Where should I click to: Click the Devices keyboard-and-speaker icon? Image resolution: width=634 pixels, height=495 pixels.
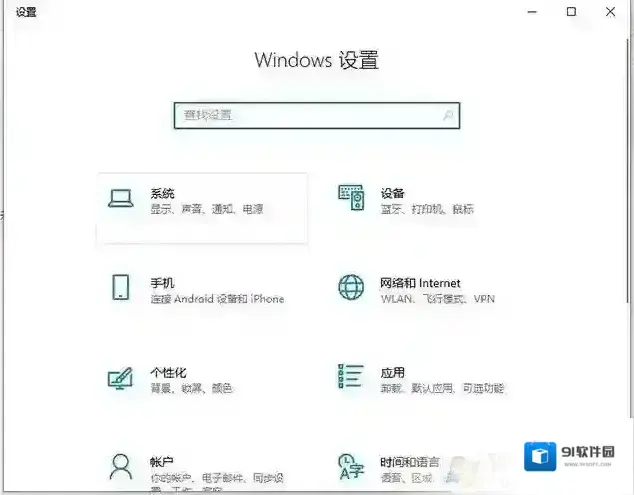[x=351, y=199]
